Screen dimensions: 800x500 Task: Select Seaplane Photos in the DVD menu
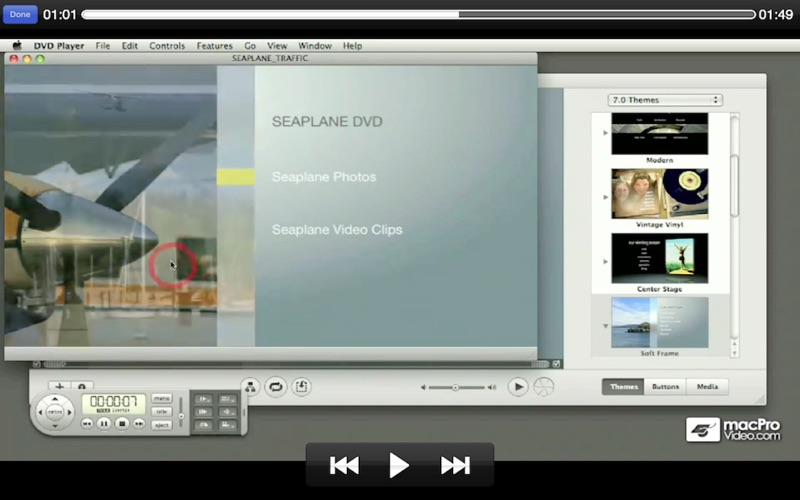[324, 177]
